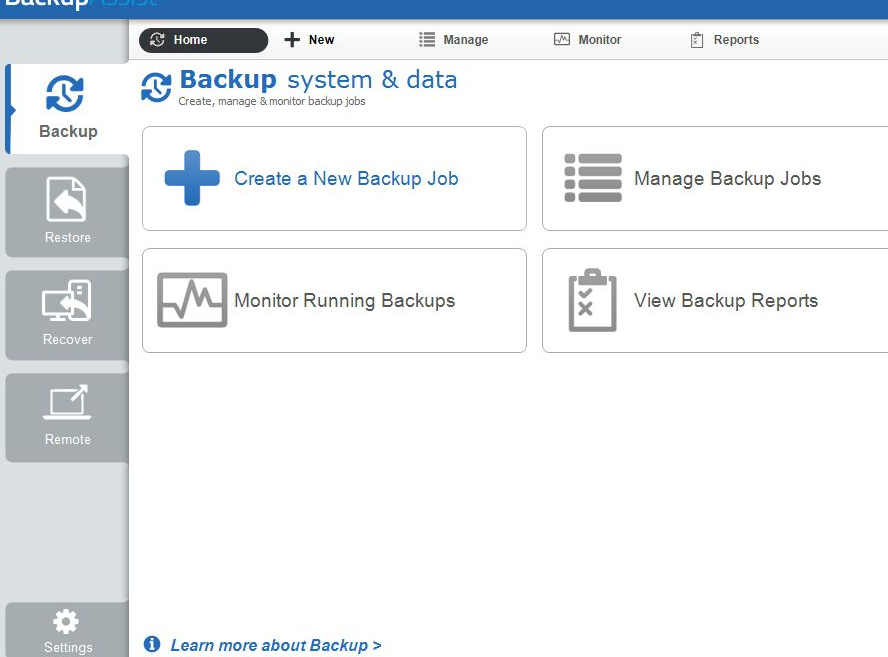Image resolution: width=888 pixels, height=657 pixels.
Task: Switch to the Home tab
Action: (x=203, y=40)
